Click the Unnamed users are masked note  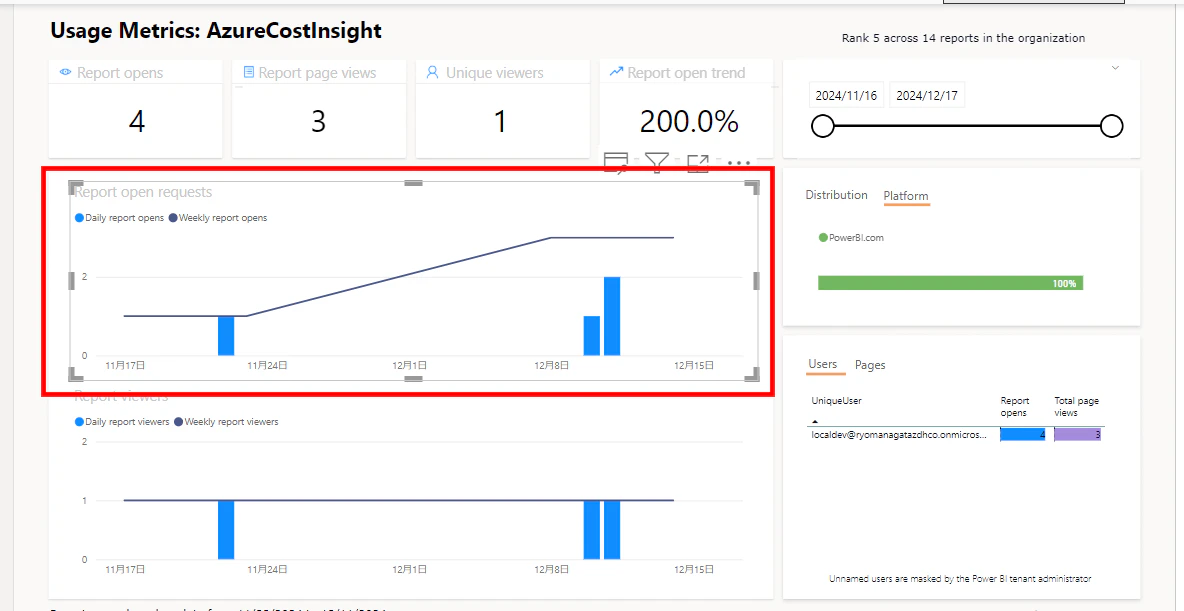coord(960,579)
